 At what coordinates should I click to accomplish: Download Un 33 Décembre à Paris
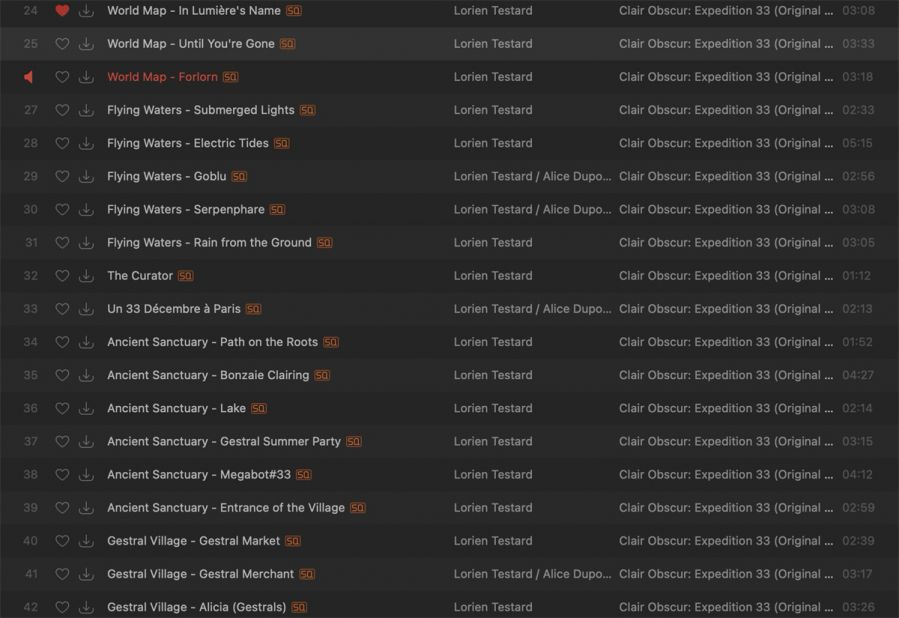click(x=86, y=309)
